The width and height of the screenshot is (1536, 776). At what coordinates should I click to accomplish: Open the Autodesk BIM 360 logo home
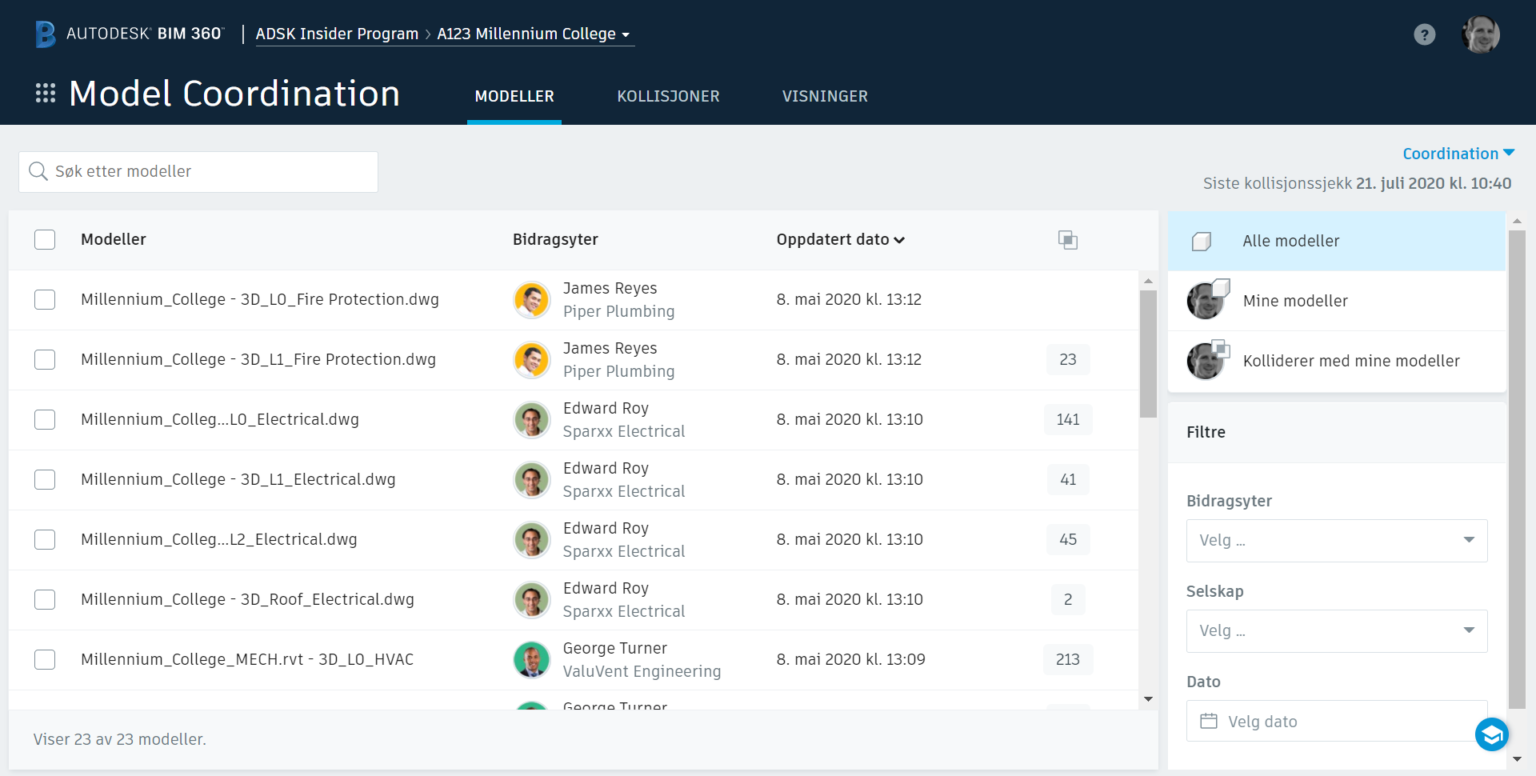coord(129,34)
